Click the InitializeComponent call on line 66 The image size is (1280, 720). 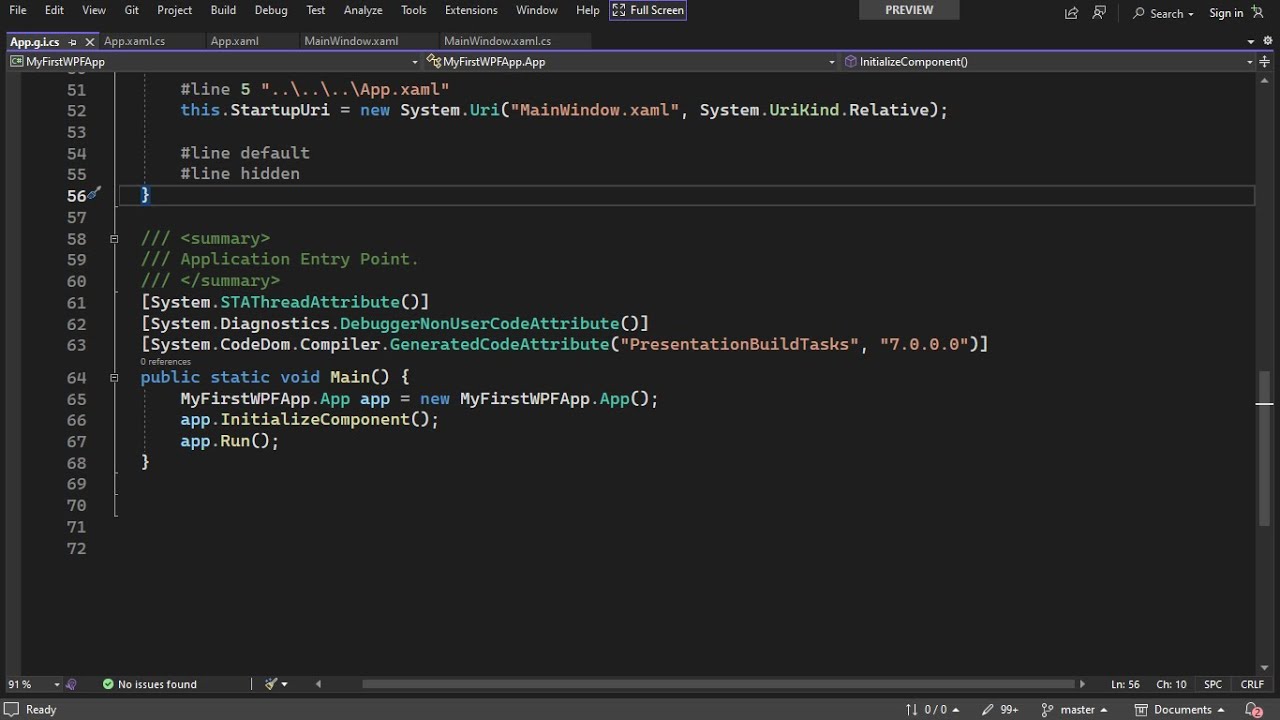[x=315, y=419]
